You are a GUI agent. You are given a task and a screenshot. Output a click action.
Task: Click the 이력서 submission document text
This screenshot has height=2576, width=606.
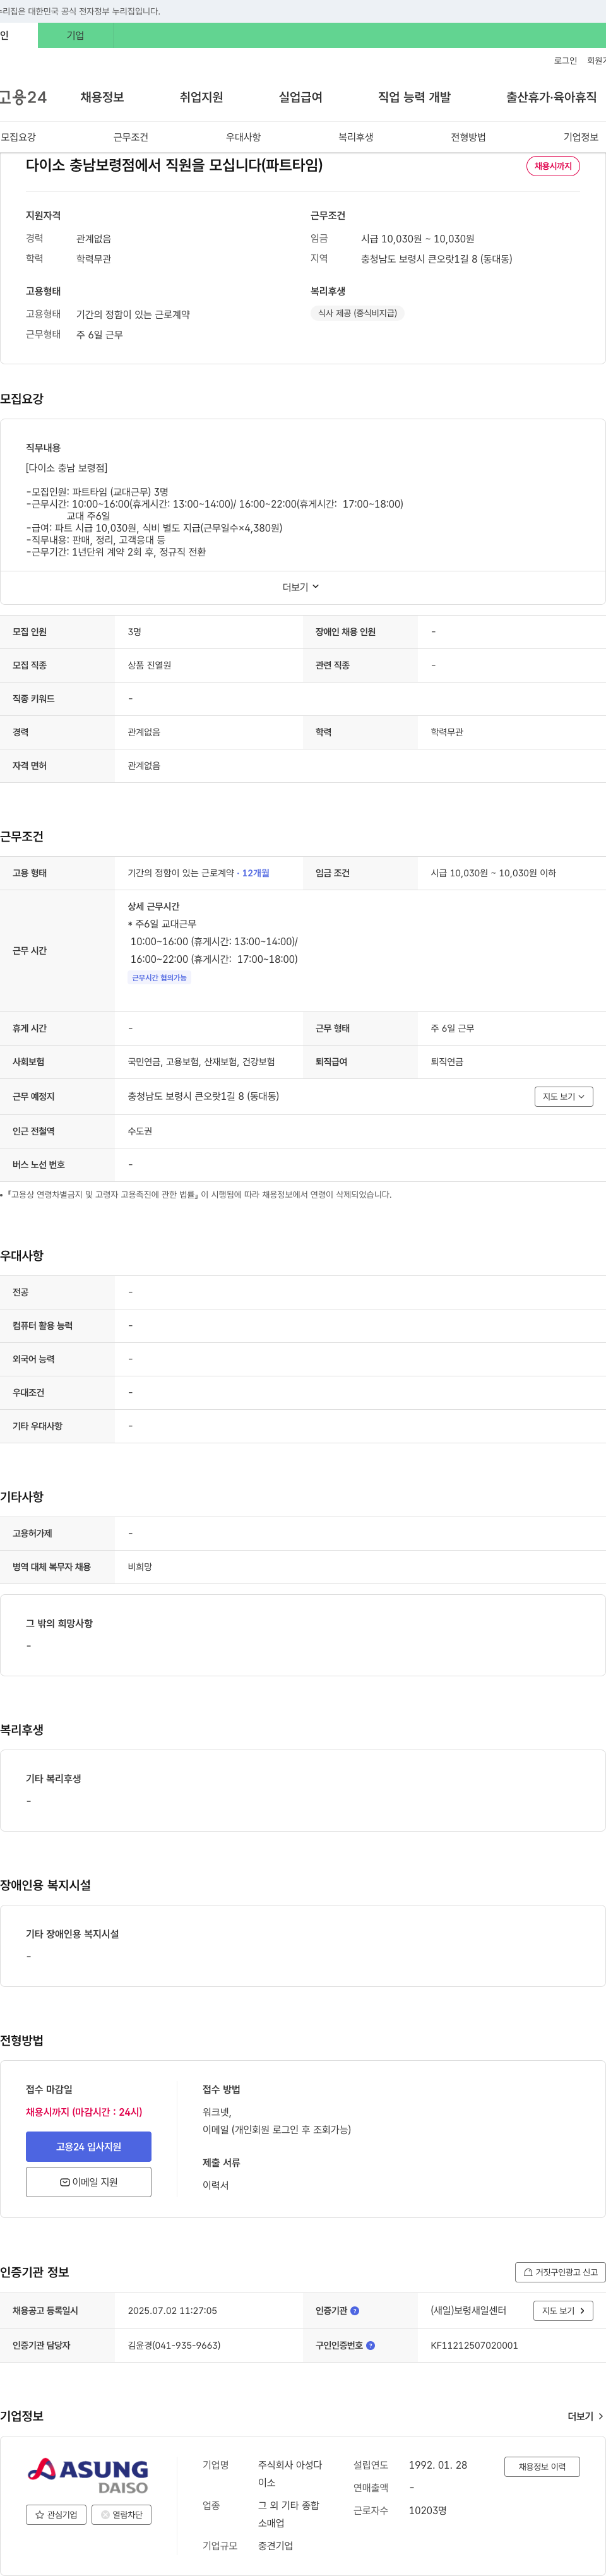[x=215, y=2185]
